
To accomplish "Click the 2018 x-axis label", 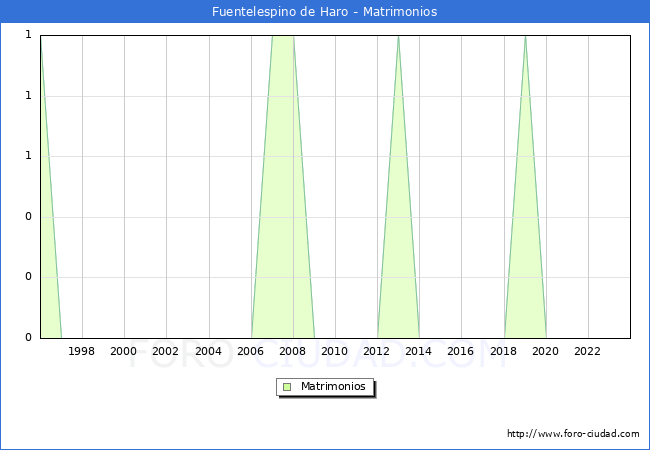I will coord(503,351).
